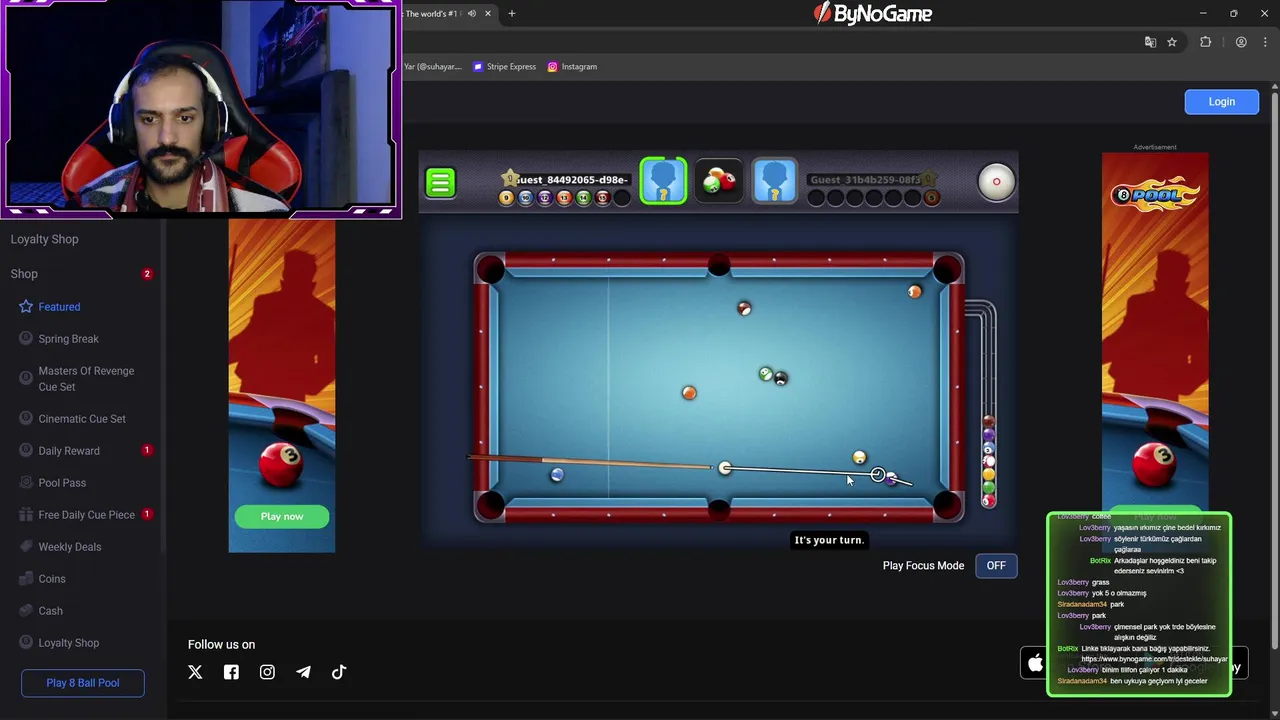The width and height of the screenshot is (1280, 720).
Task: Open Stripe Express bookmark
Action: [x=505, y=67]
